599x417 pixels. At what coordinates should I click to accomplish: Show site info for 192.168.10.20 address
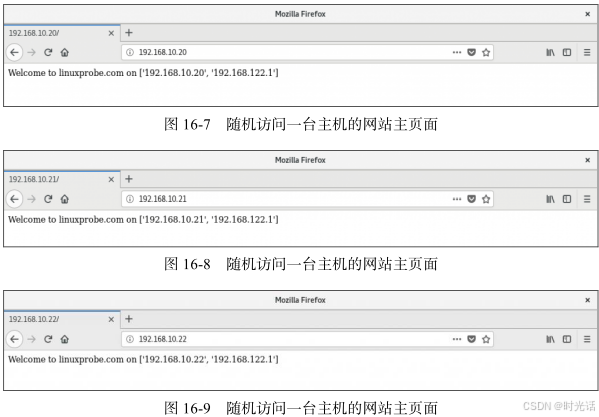(130, 52)
